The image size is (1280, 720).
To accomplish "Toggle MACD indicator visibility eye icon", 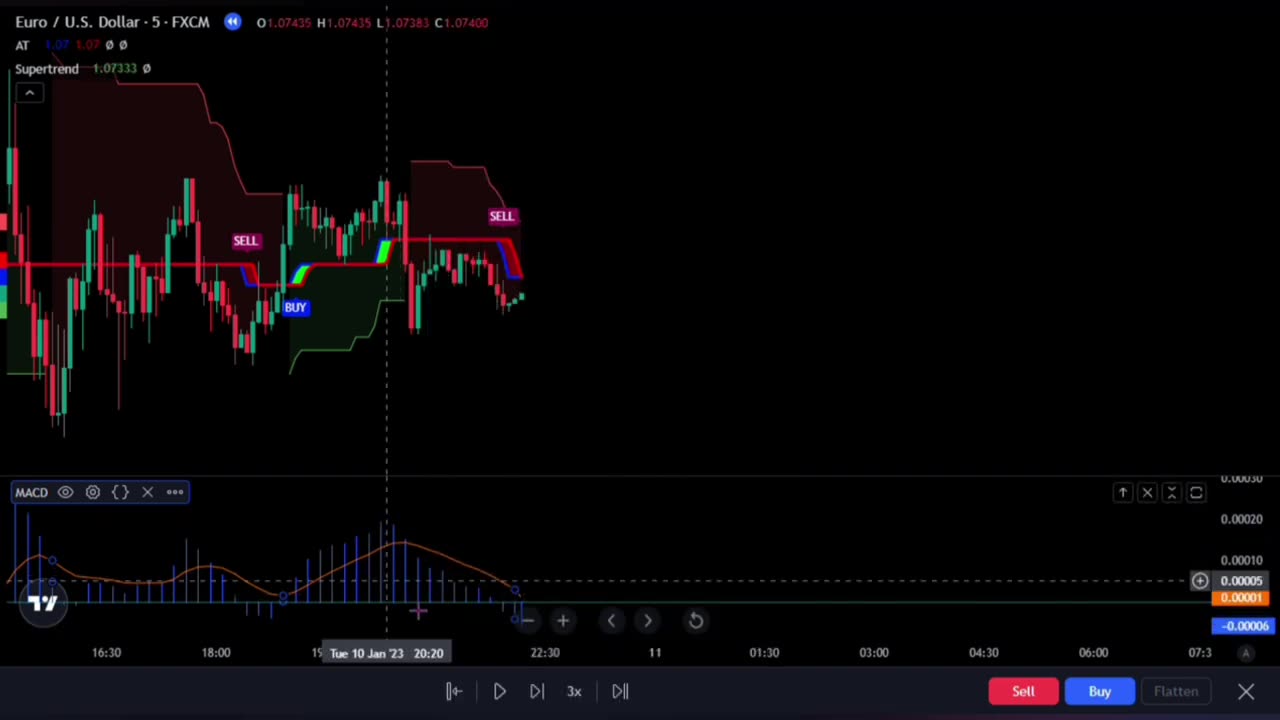I will pyautogui.click(x=65, y=492).
